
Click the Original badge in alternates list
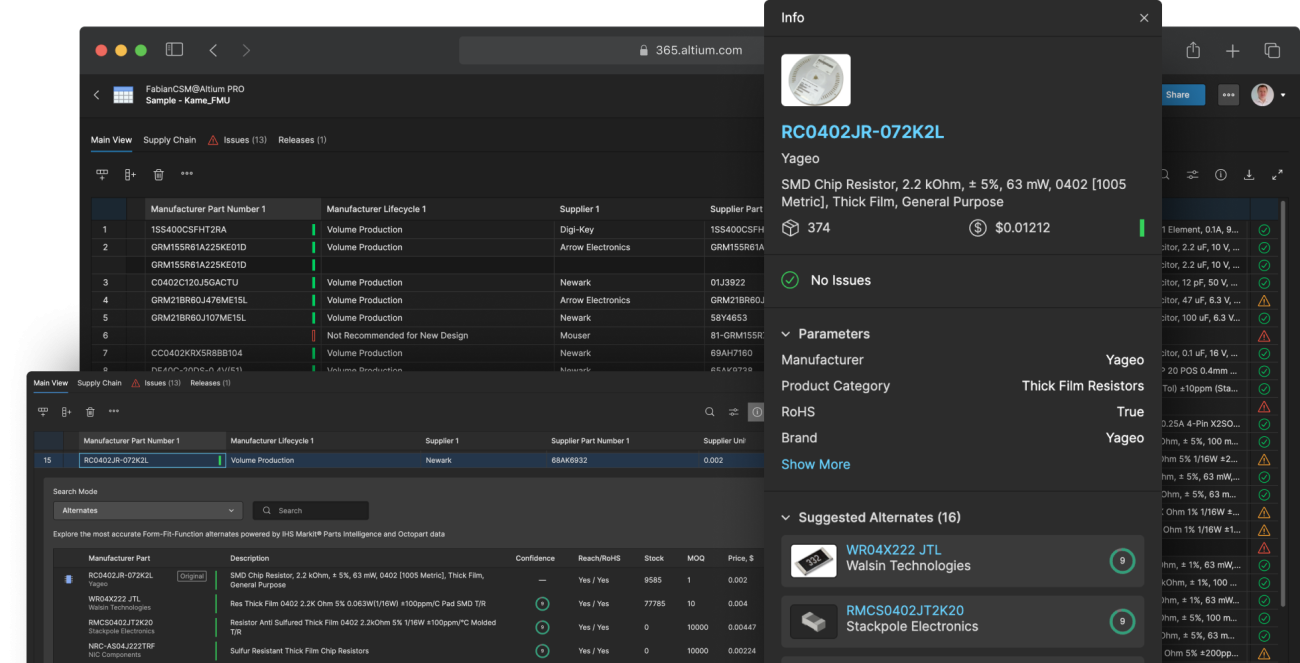point(192,576)
